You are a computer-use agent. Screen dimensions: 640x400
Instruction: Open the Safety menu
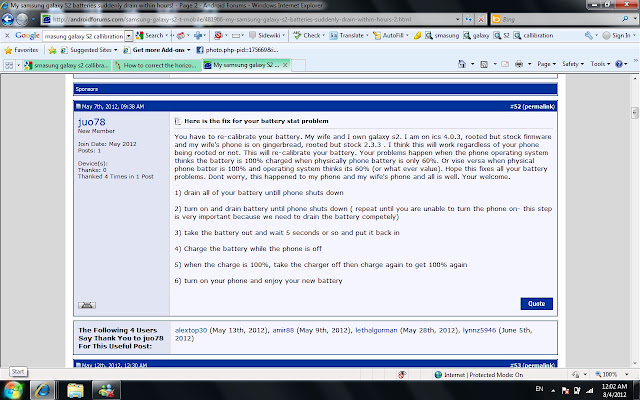click(x=573, y=64)
